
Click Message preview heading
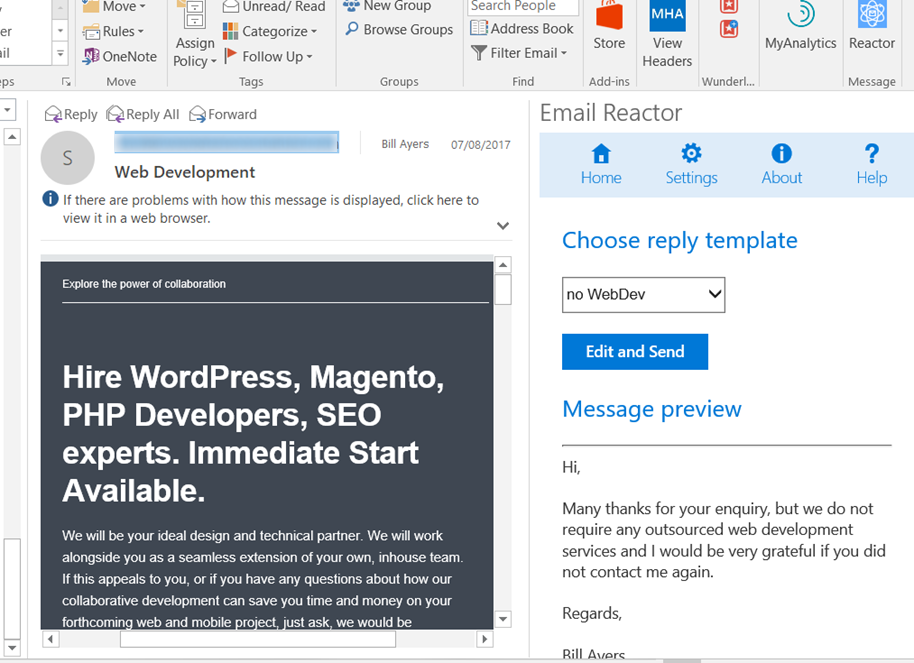652,409
